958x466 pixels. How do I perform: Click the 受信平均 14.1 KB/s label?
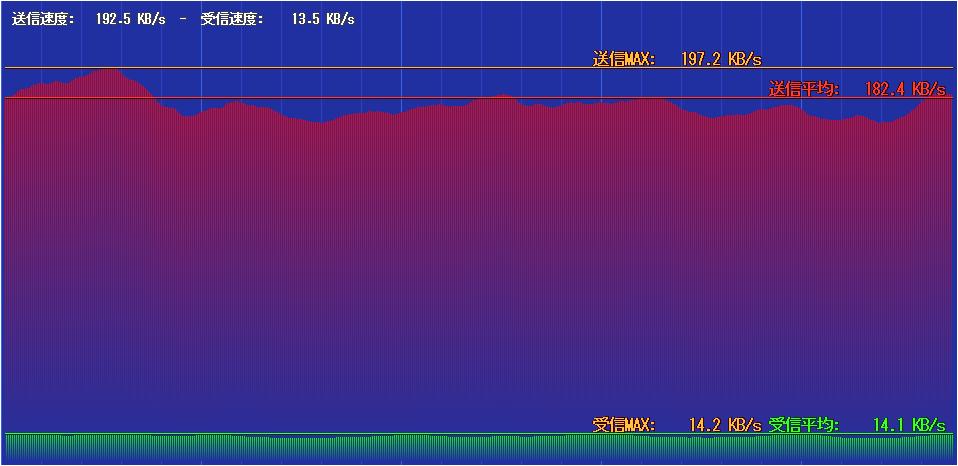coord(857,424)
